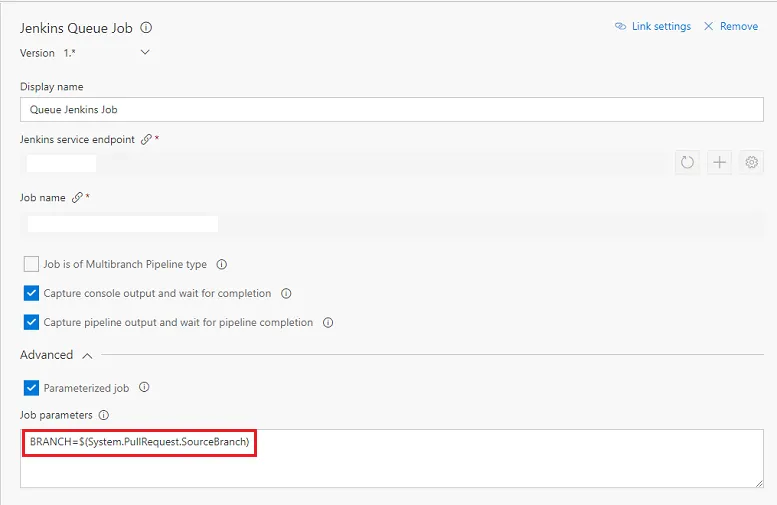Viewport: 777px width, 505px height.
Task: Click the Job name input field
Action: [x=391, y=224]
